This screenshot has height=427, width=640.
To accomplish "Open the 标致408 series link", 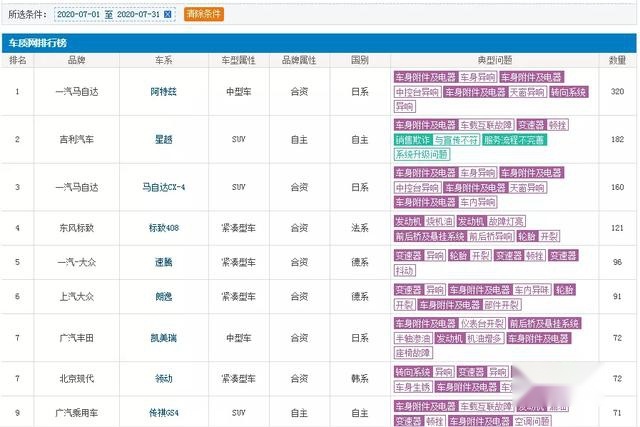I will pos(164,228).
